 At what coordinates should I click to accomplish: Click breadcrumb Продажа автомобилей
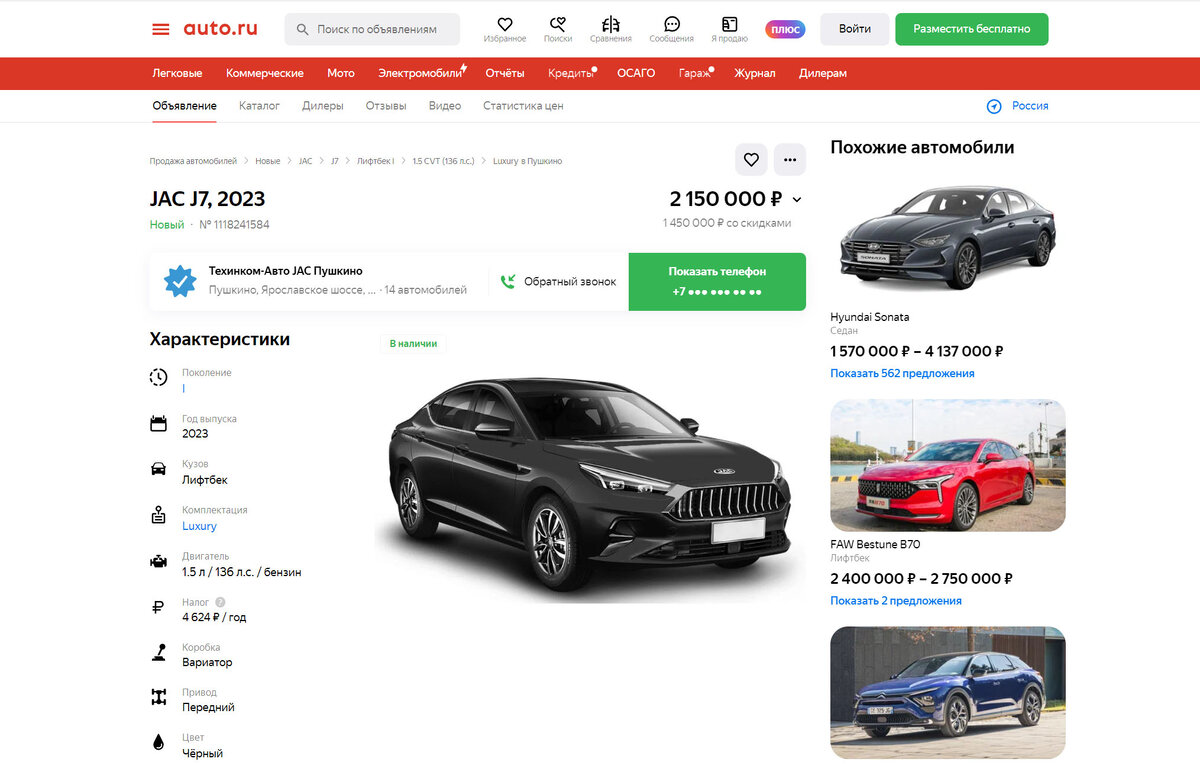point(194,161)
